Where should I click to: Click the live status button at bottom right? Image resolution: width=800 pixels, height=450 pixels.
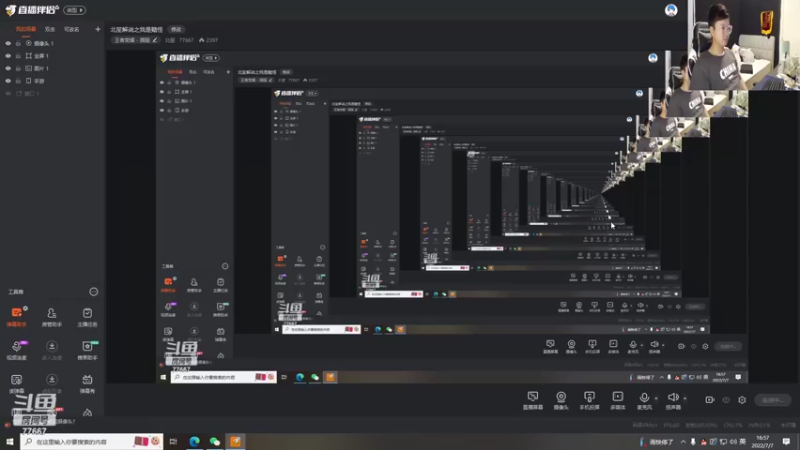tap(773, 400)
